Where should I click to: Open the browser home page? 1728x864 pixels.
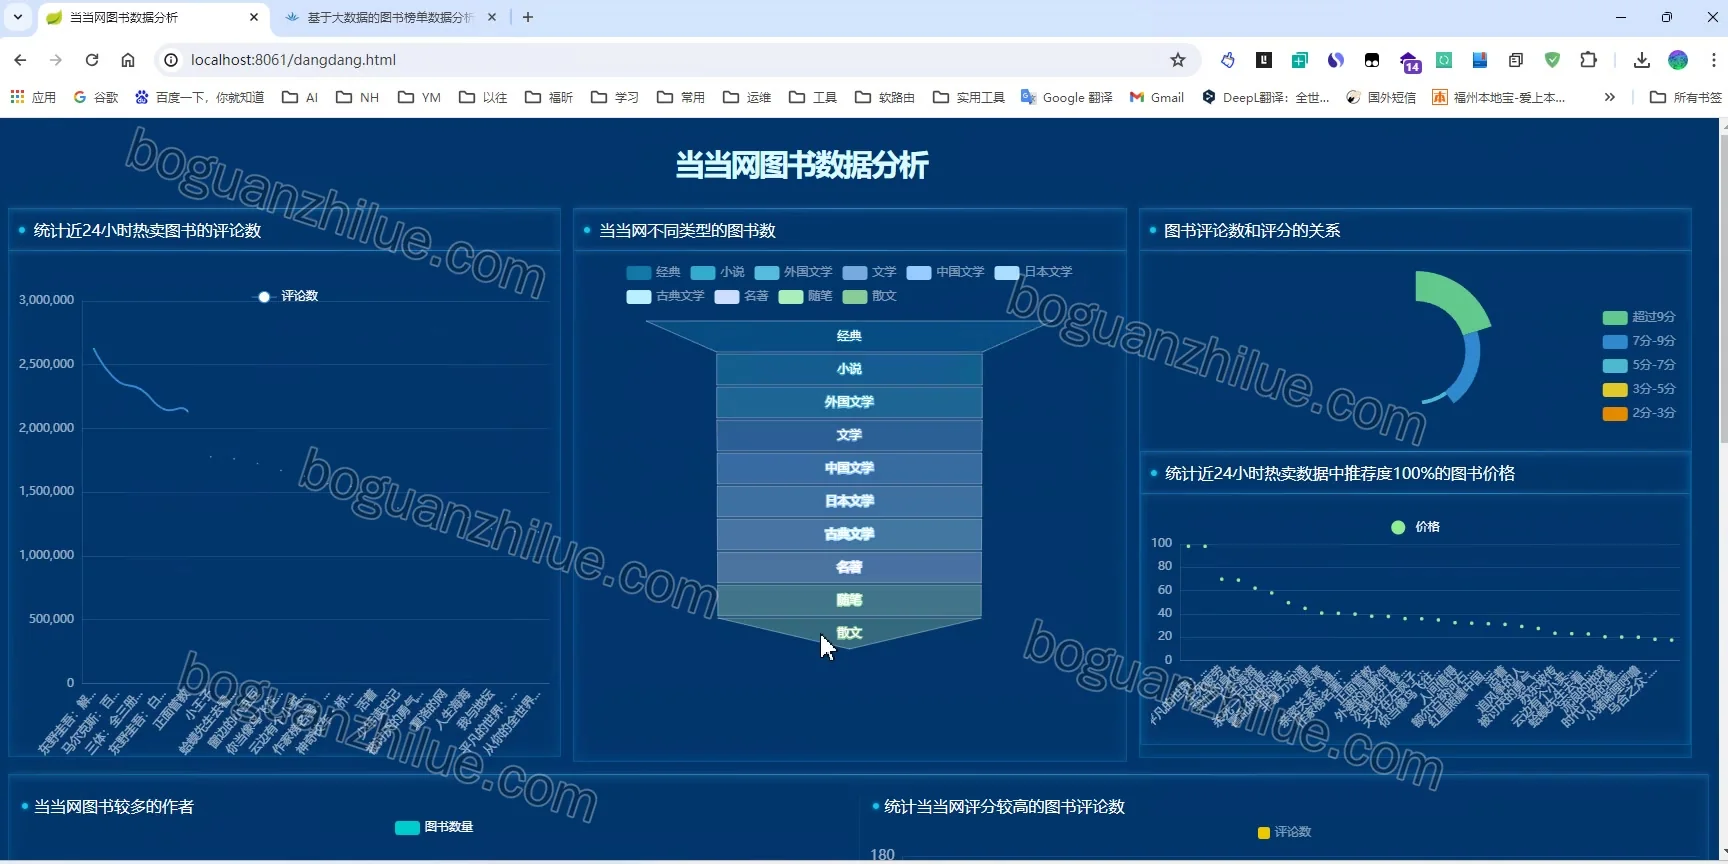click(x=128, y=60)
